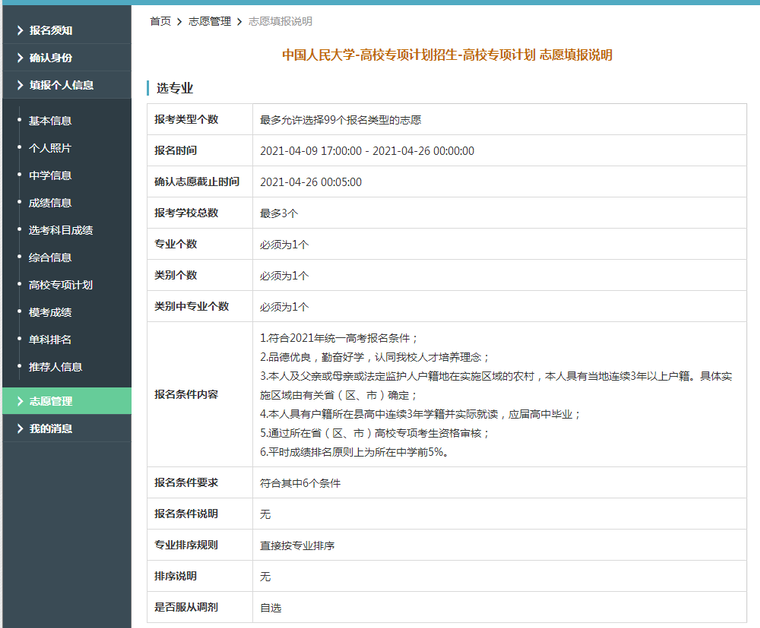Click the 专业个数 row label
This screenshot has width=760, height=628.
175,244
